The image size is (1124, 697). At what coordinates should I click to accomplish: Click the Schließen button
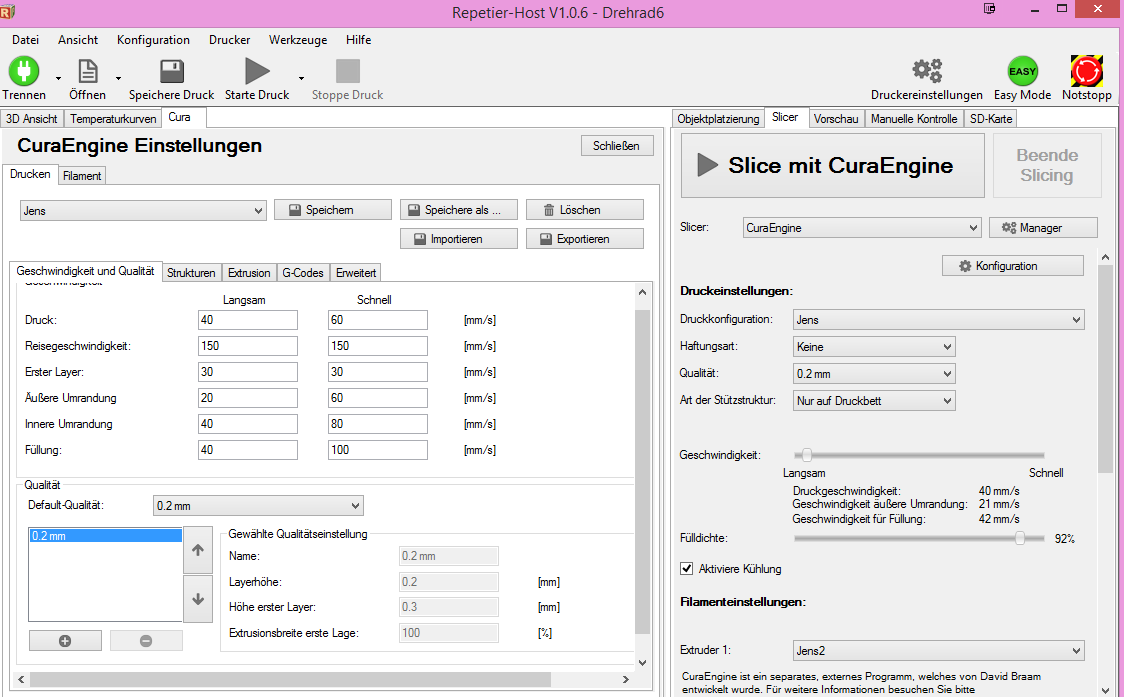[616, 146]
